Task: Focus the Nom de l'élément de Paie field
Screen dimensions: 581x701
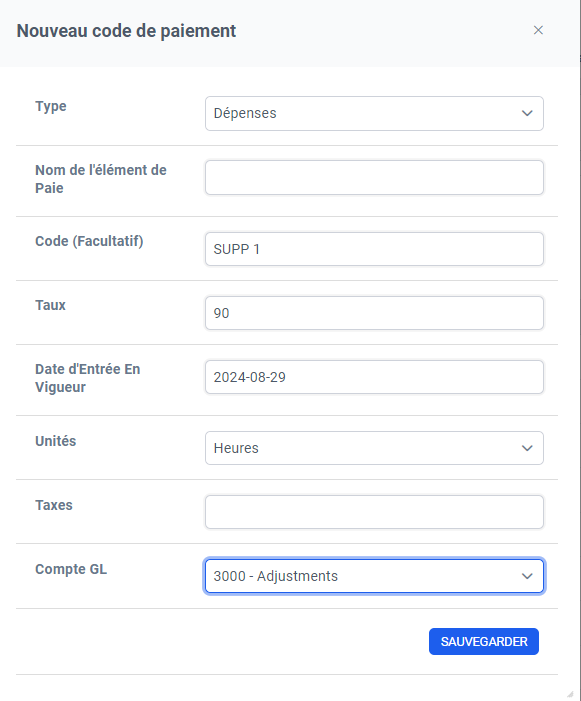Action: [374, 177]
